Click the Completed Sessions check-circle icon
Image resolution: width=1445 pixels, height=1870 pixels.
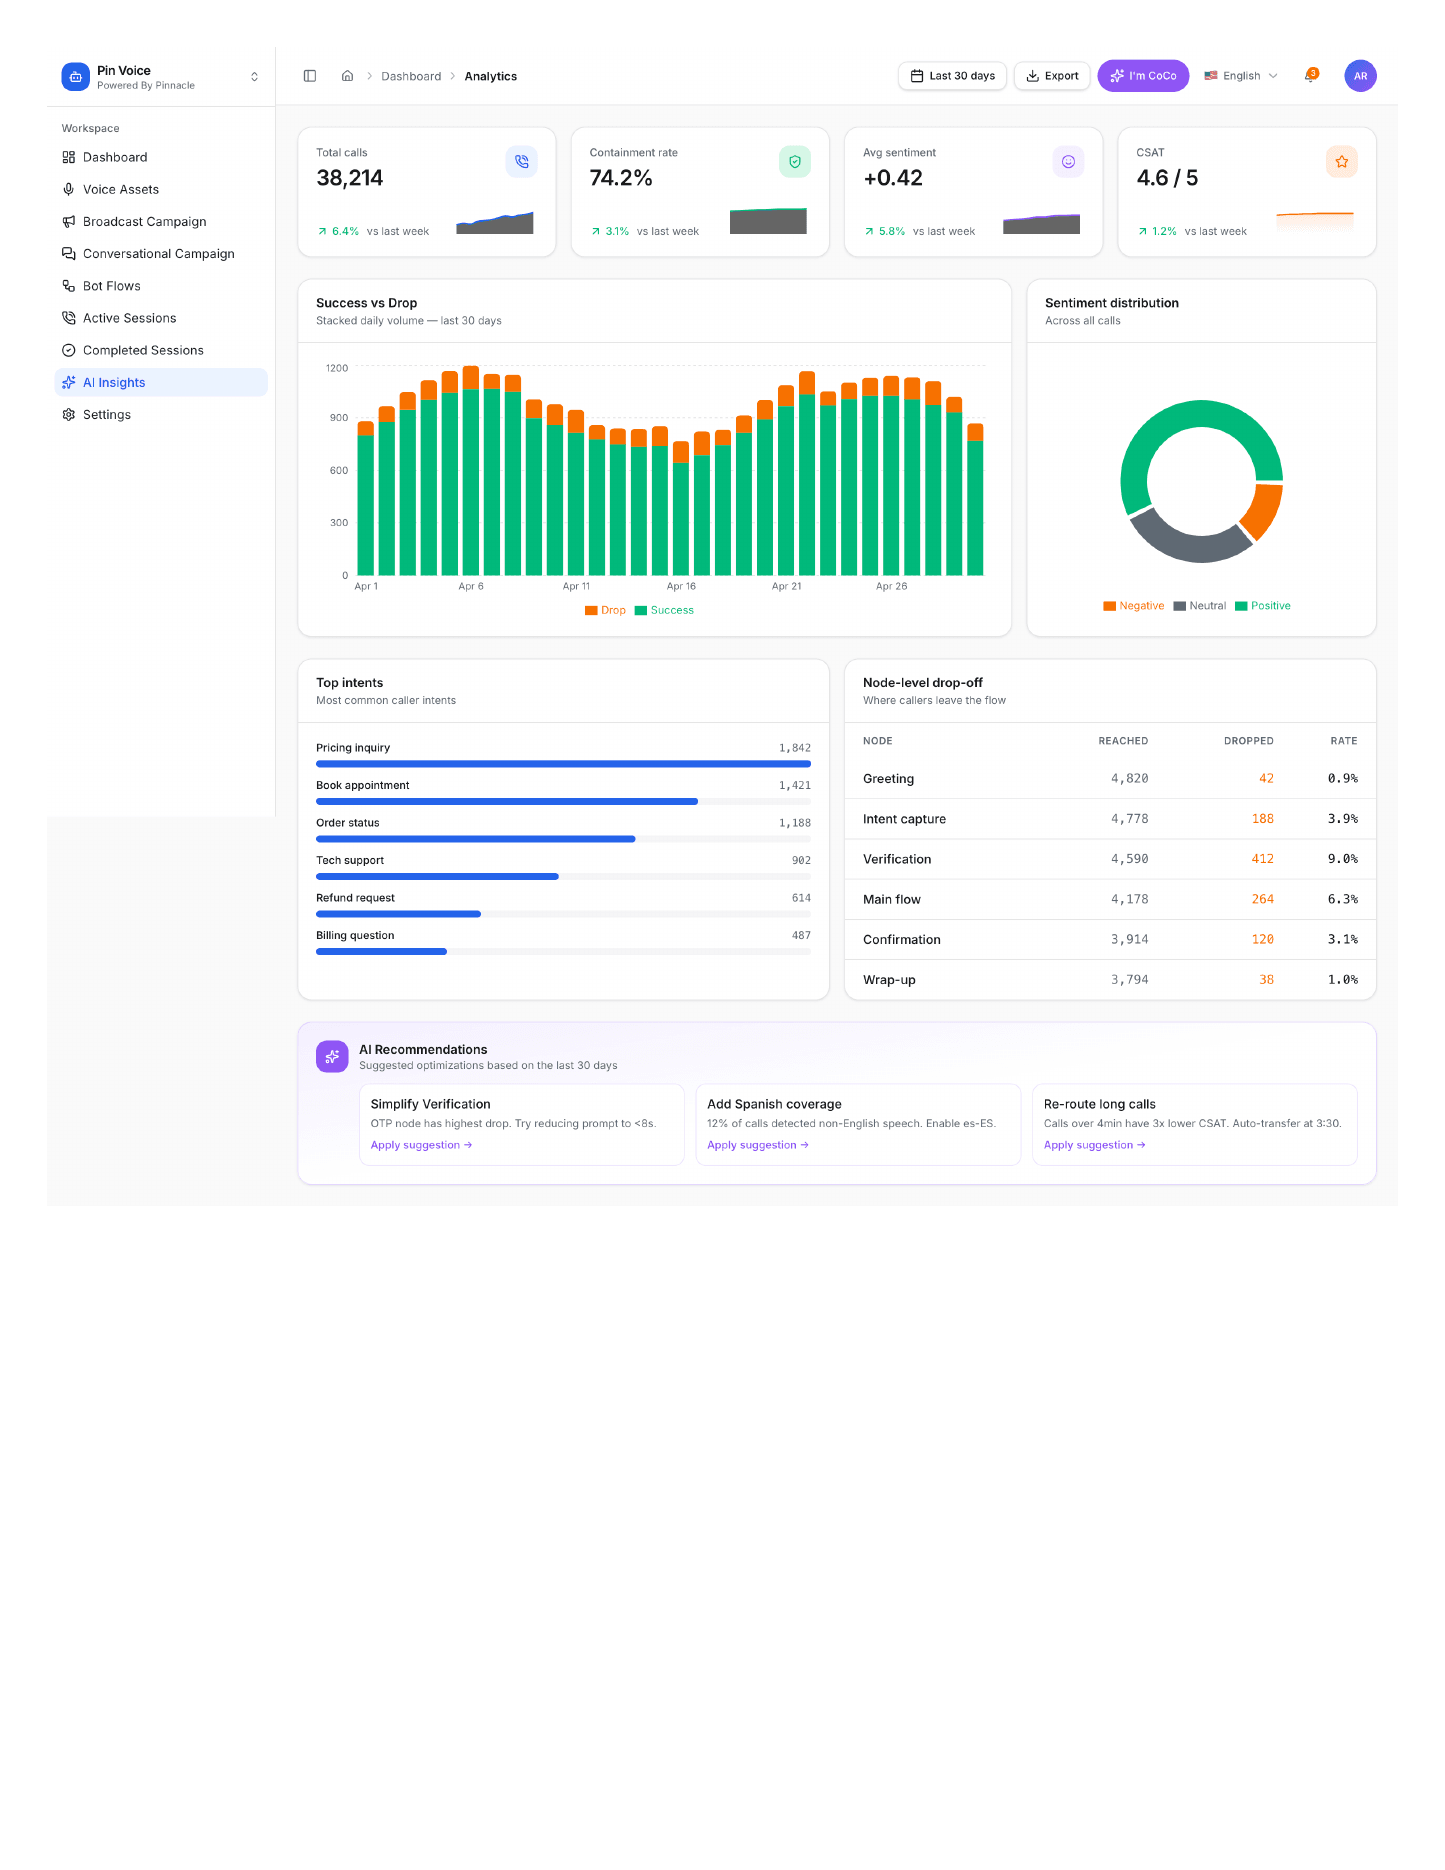coord(69,350)
